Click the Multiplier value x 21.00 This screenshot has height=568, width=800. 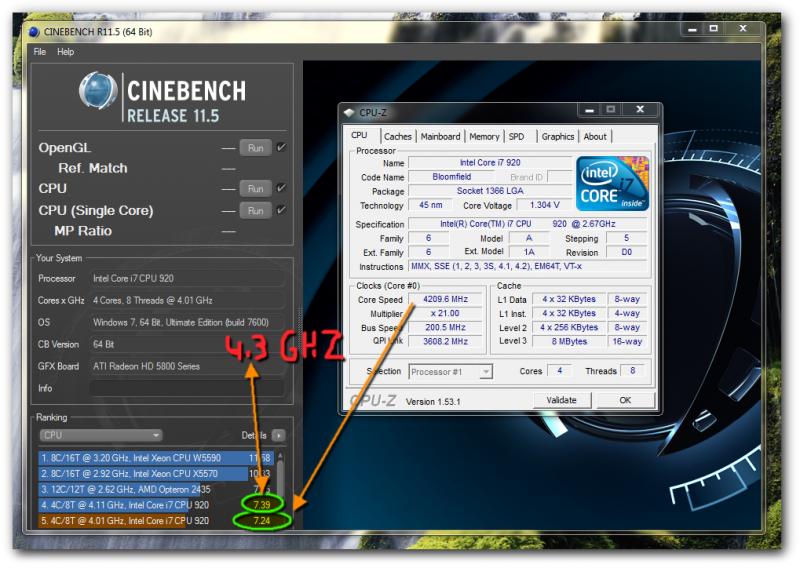click(445, 313)
